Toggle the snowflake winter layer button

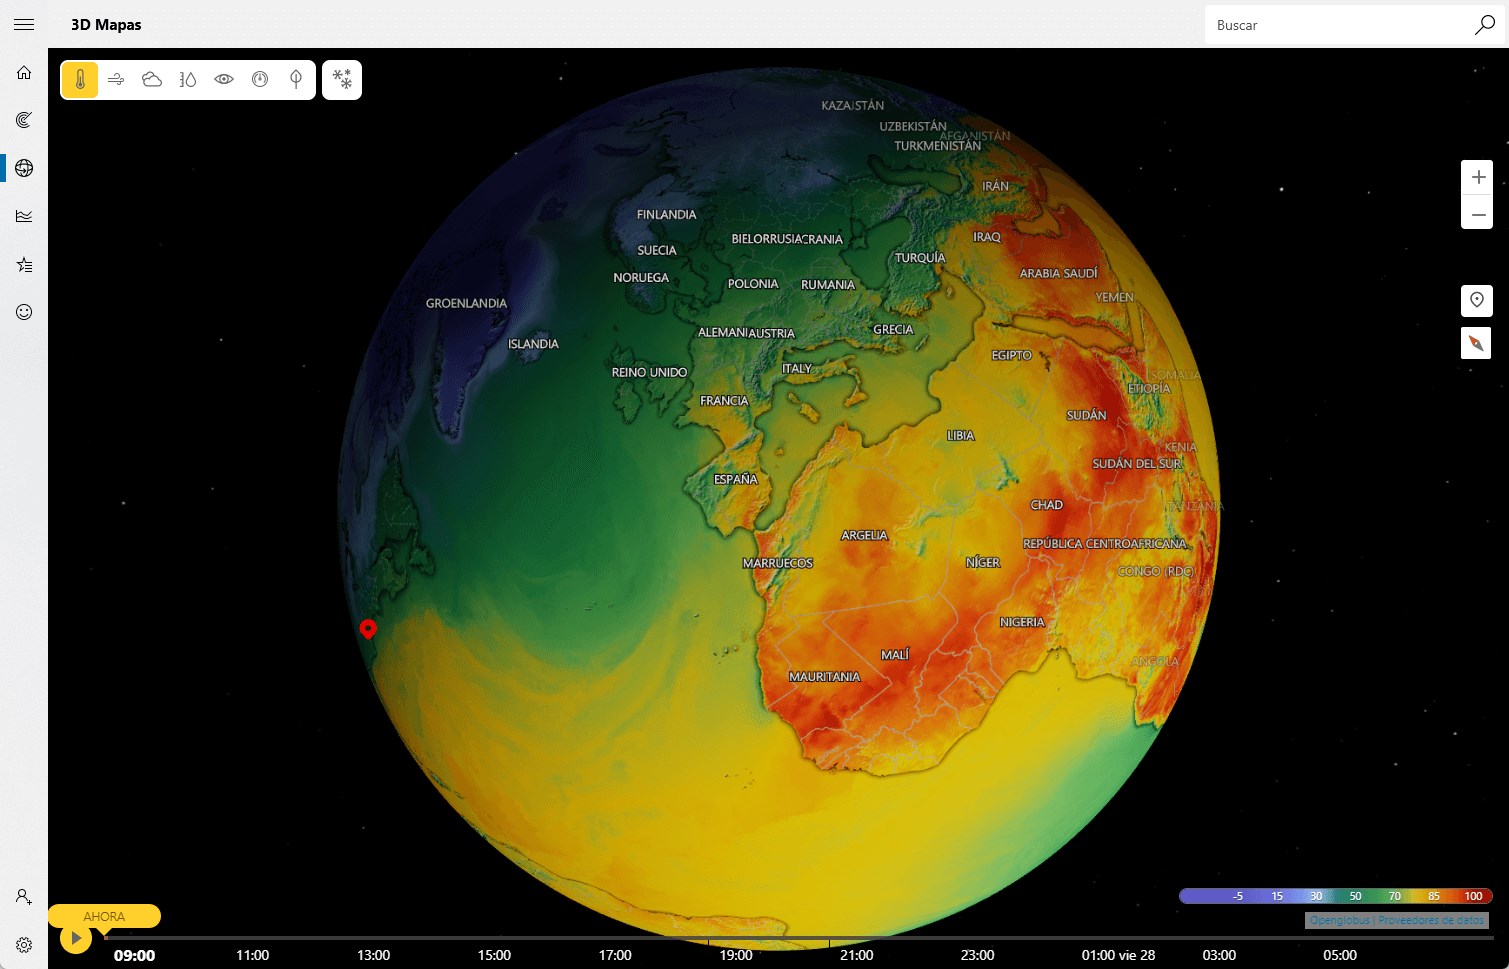tap(342, 80)
